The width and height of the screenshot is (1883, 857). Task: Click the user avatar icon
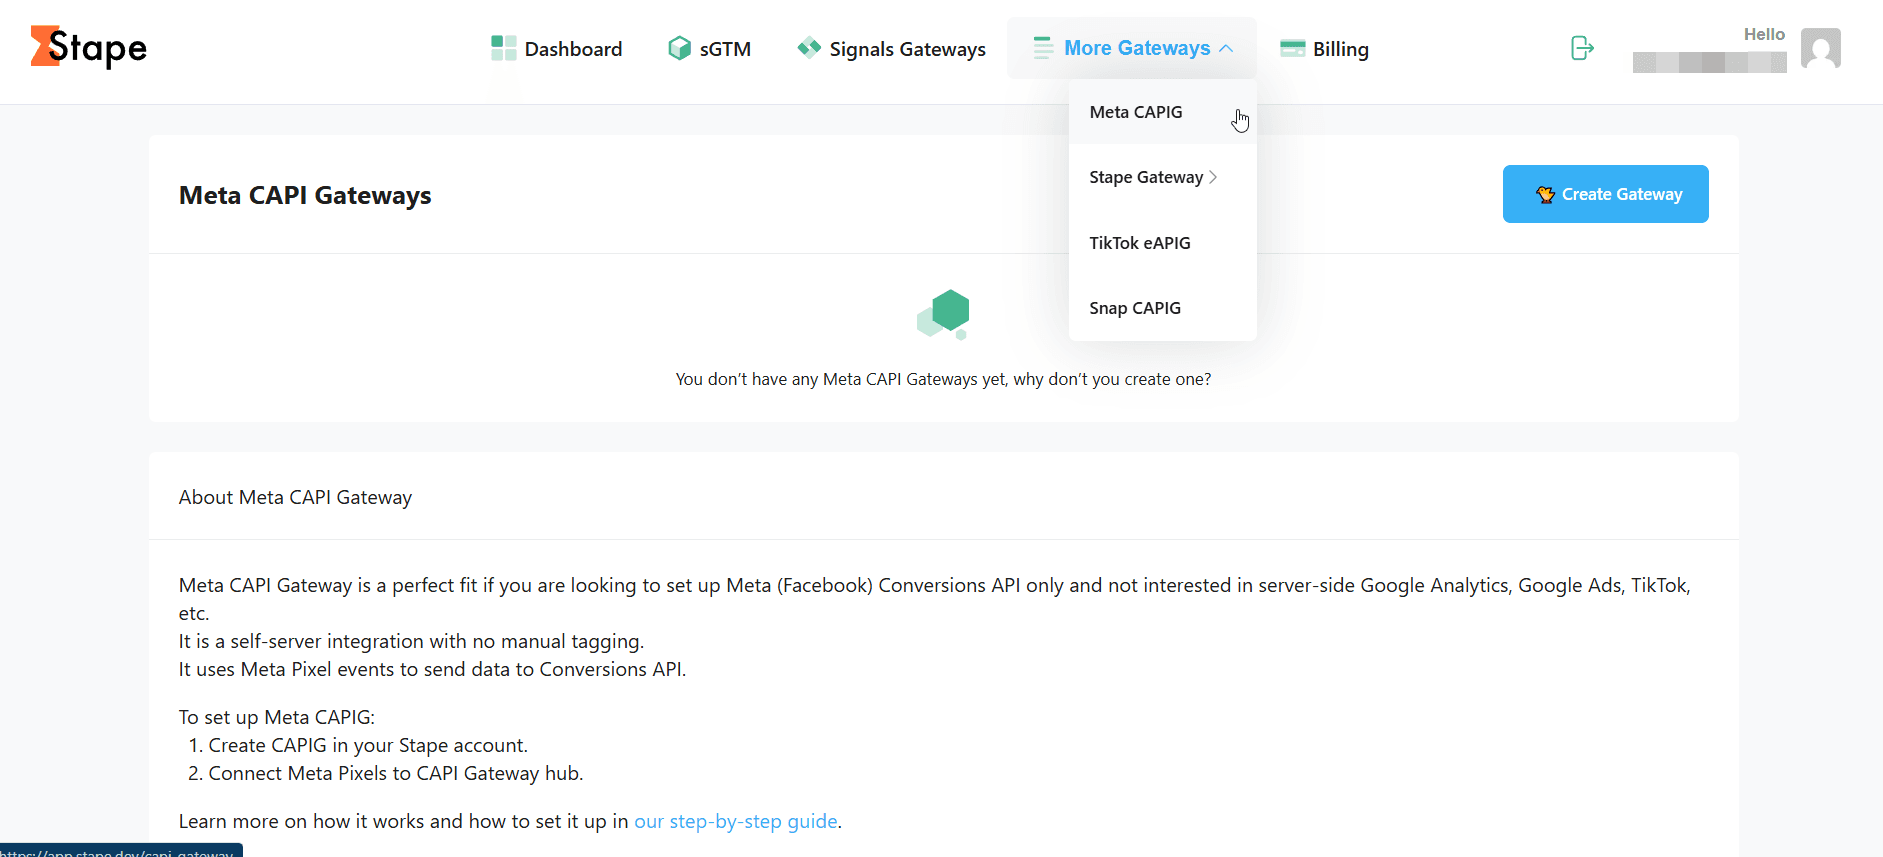(x=1821, y=48)
